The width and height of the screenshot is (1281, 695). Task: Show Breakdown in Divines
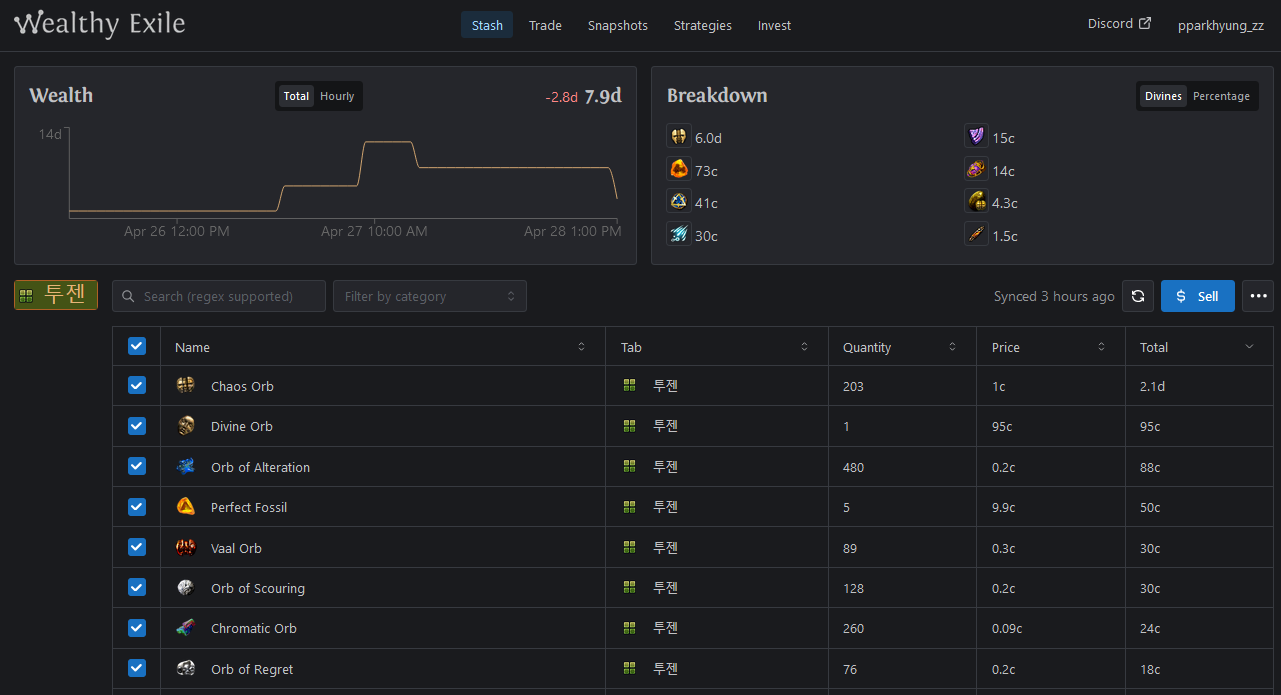[x=1163, y=96]
